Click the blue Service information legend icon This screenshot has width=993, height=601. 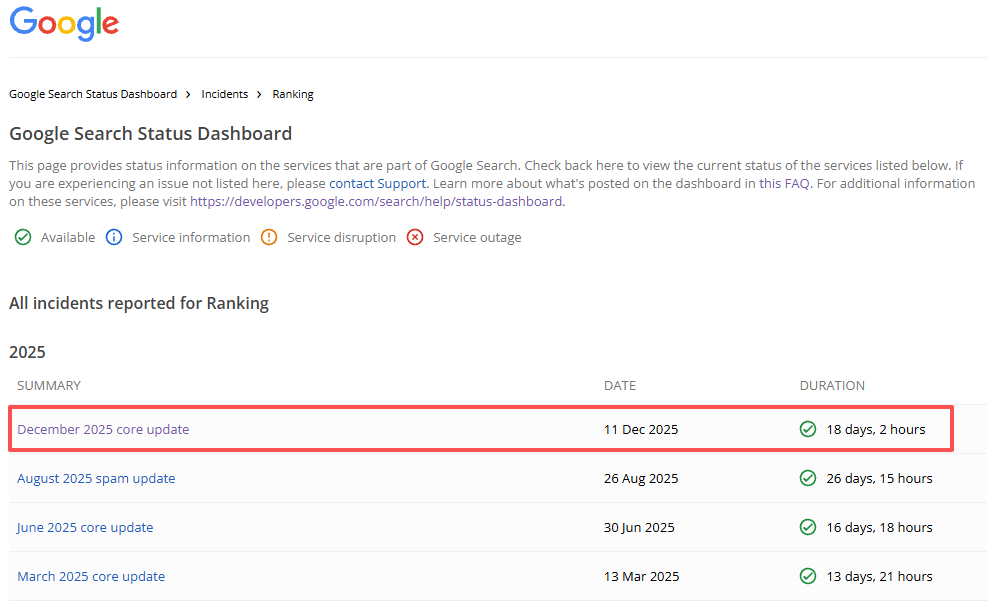pos(114,237)
